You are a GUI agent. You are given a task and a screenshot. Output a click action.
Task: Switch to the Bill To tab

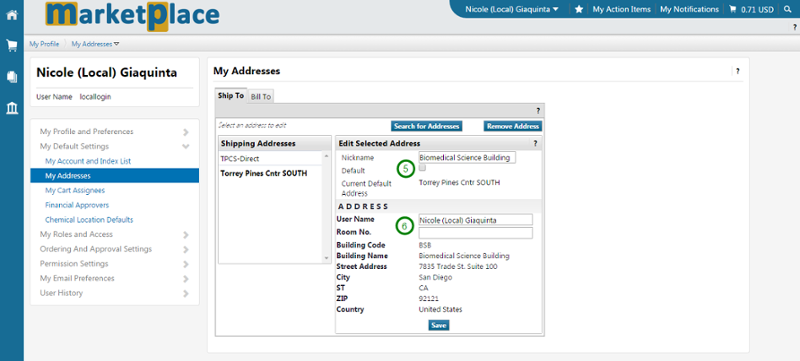pyautogui.click(x=261, y=97)
